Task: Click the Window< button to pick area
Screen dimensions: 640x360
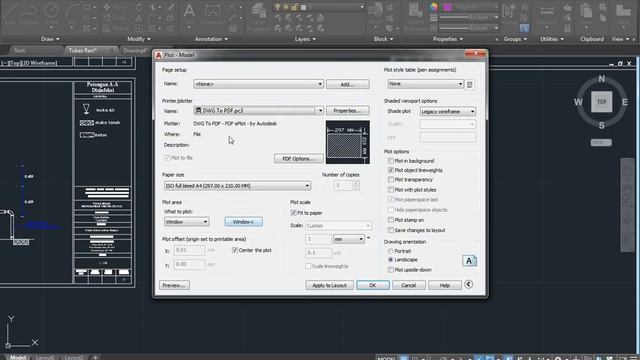Action: [x=244, y=222]
